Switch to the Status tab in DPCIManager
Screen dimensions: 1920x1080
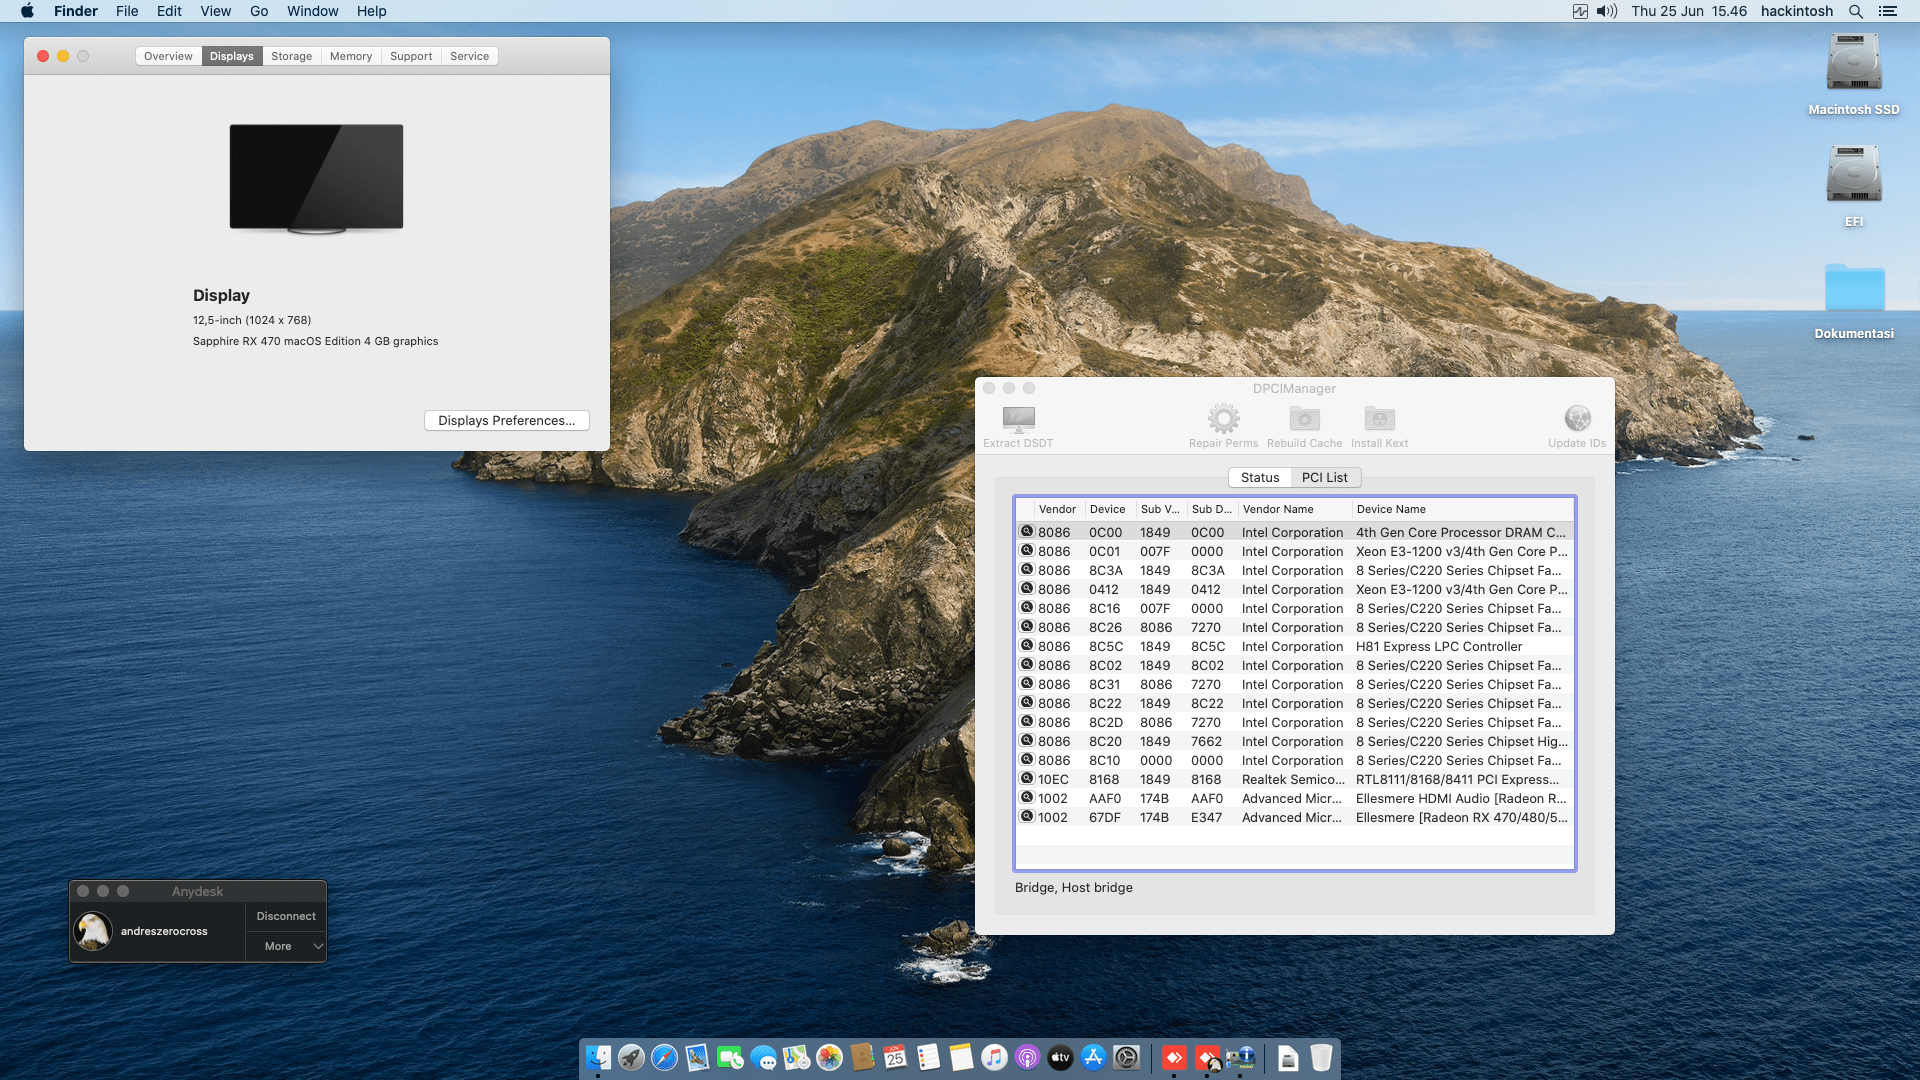[x=1259, y=478]
